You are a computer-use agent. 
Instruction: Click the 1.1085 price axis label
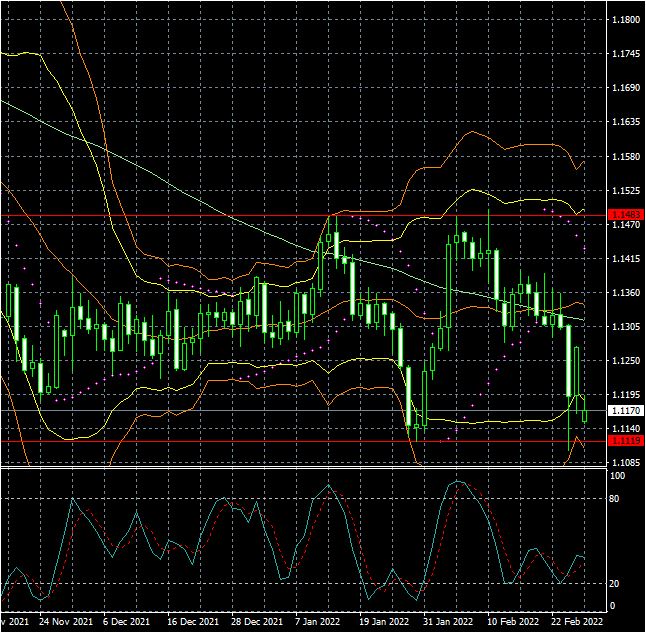(x=626, y=463)
